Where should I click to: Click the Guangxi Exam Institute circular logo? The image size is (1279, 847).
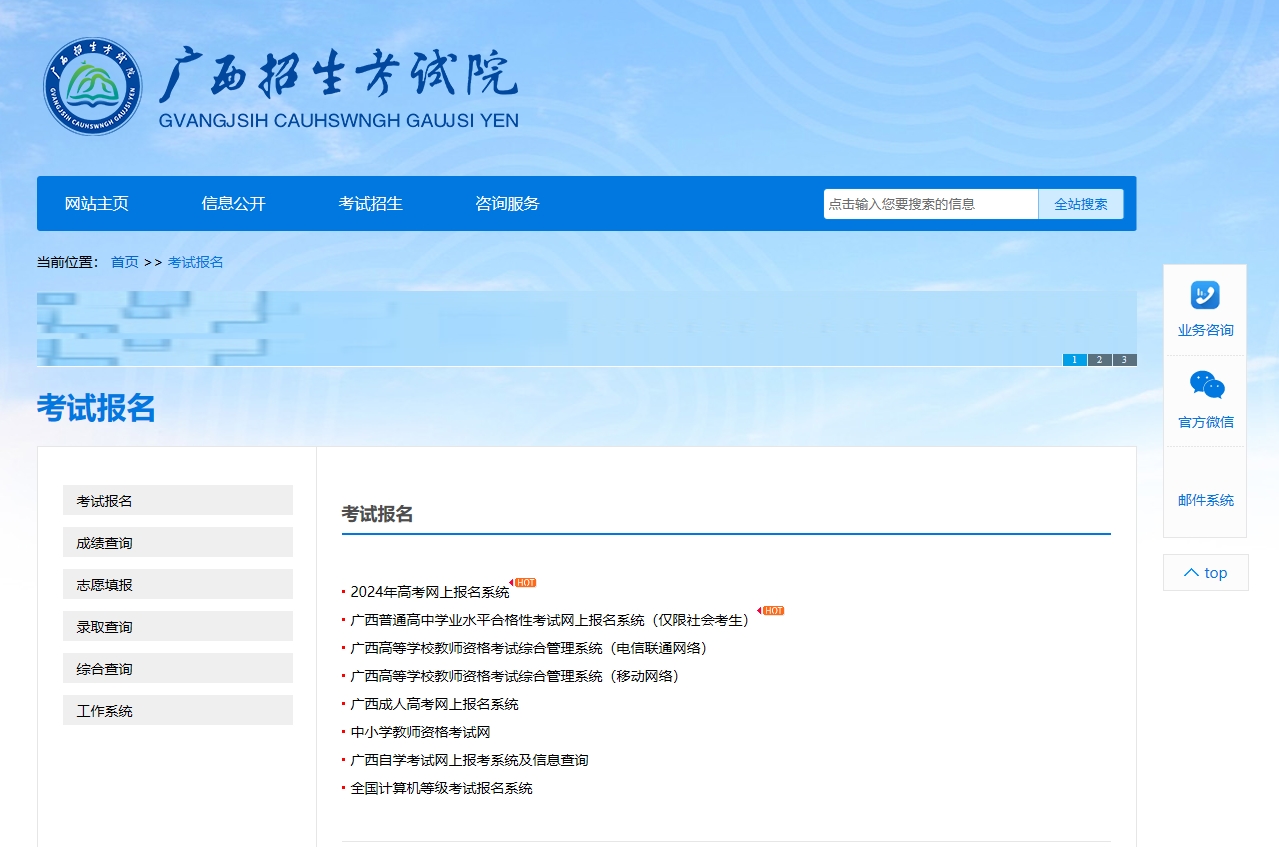(93, 87)
